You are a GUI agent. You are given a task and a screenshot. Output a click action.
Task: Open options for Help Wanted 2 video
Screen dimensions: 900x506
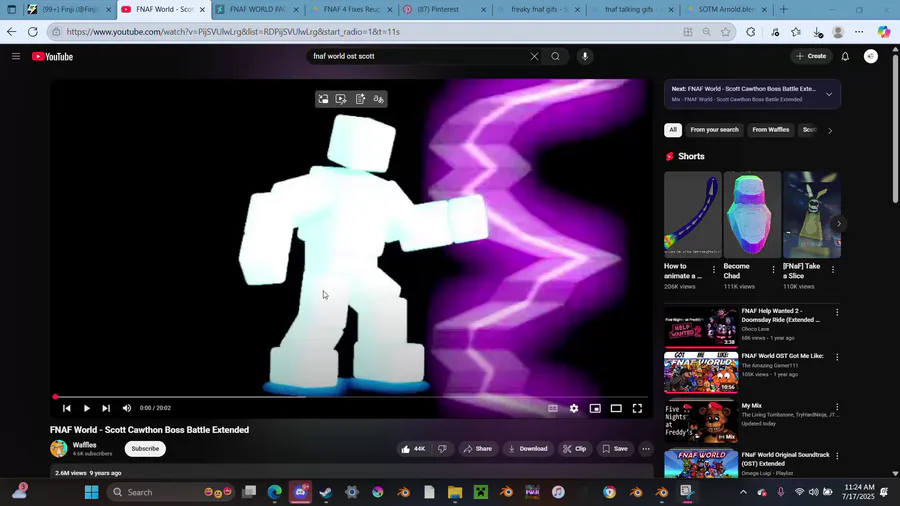pyautogui.click(x=837, y=312)
